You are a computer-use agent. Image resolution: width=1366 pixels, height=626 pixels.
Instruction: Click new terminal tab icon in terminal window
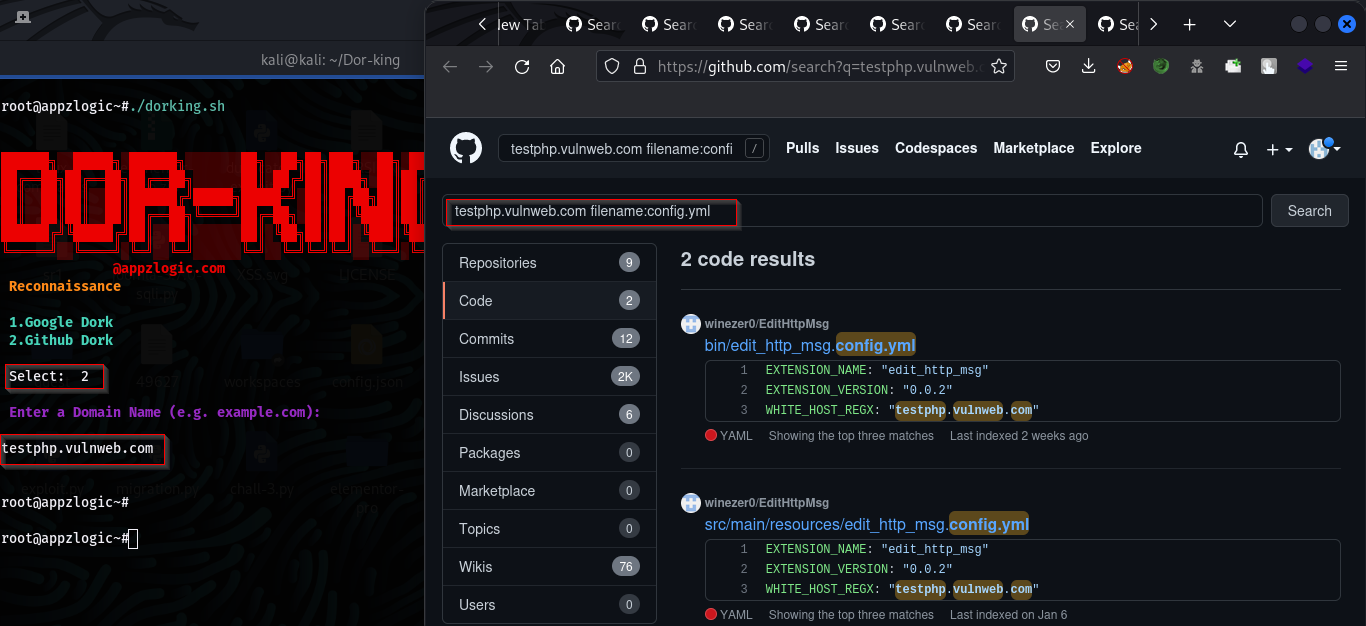point(23,17)
